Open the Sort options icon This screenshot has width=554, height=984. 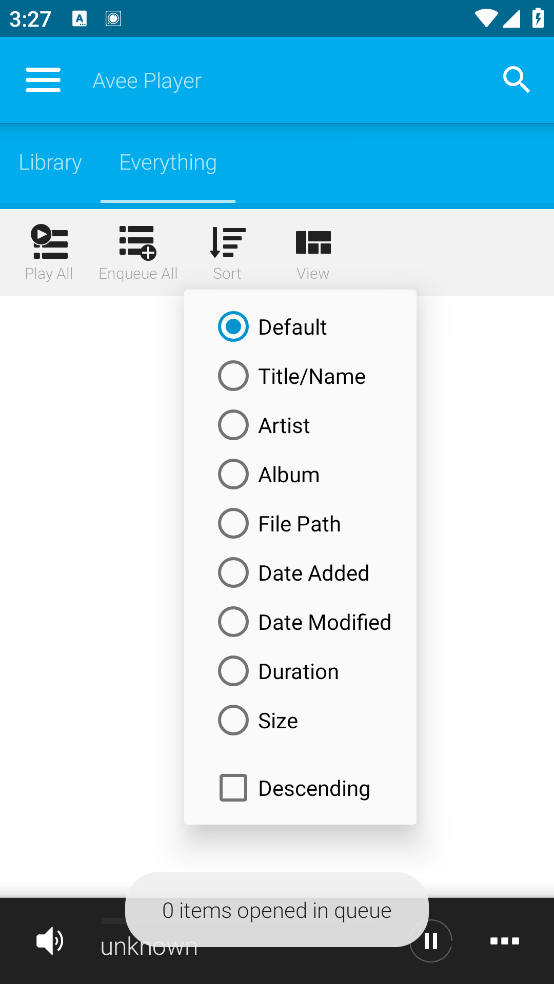click(x=227, y=242)
